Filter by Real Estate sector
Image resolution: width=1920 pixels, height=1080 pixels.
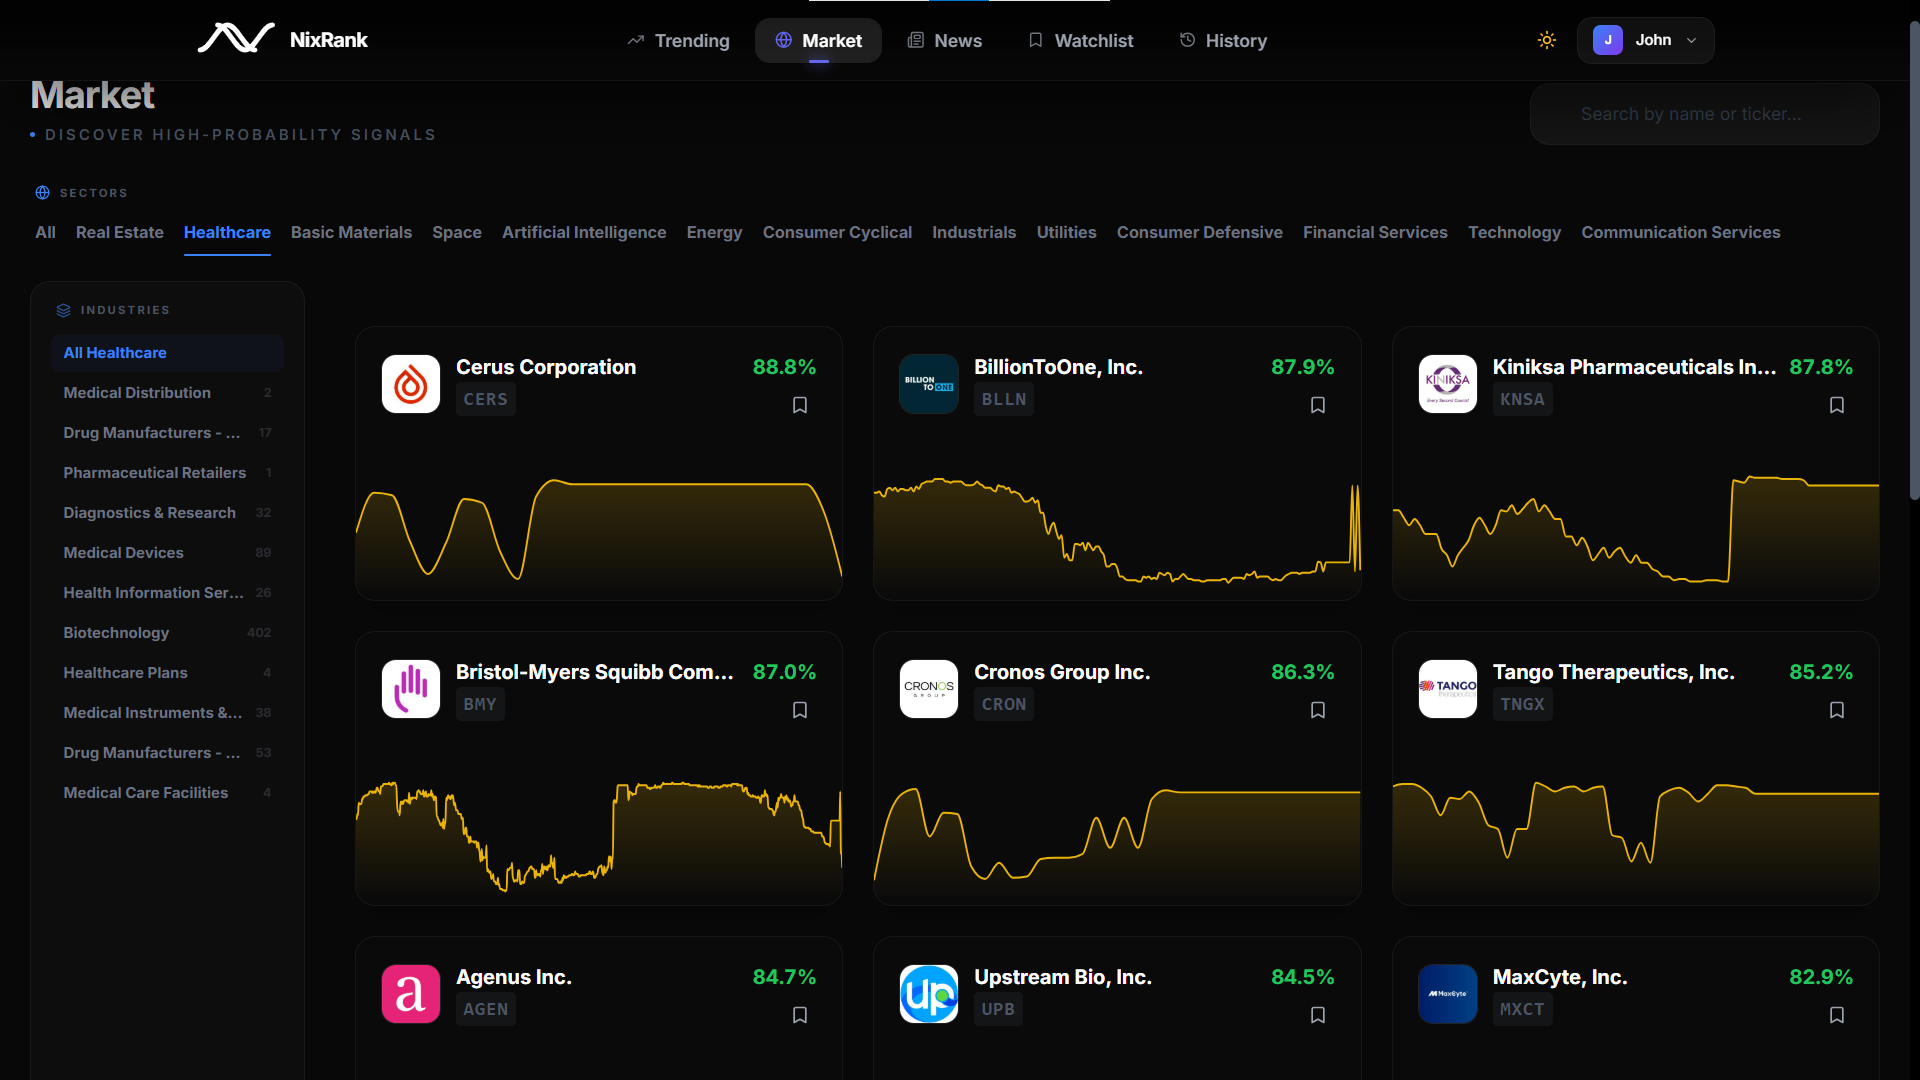click(x=120, y=232)
